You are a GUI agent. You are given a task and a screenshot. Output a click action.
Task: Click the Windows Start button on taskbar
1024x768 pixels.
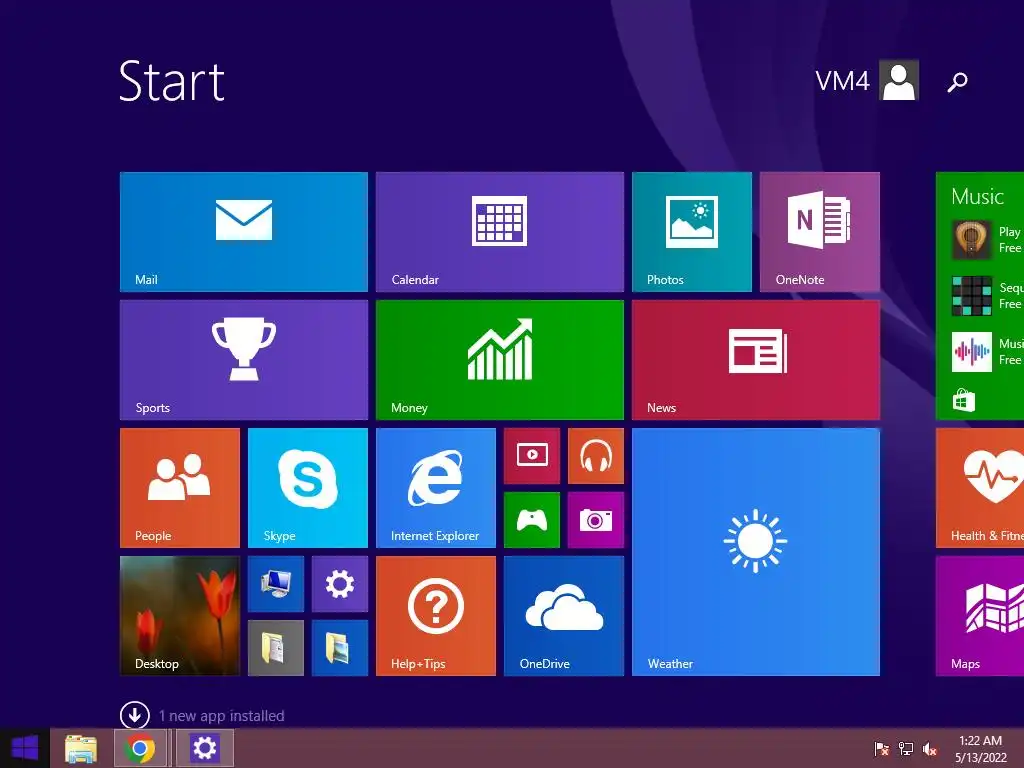(24, 748)
